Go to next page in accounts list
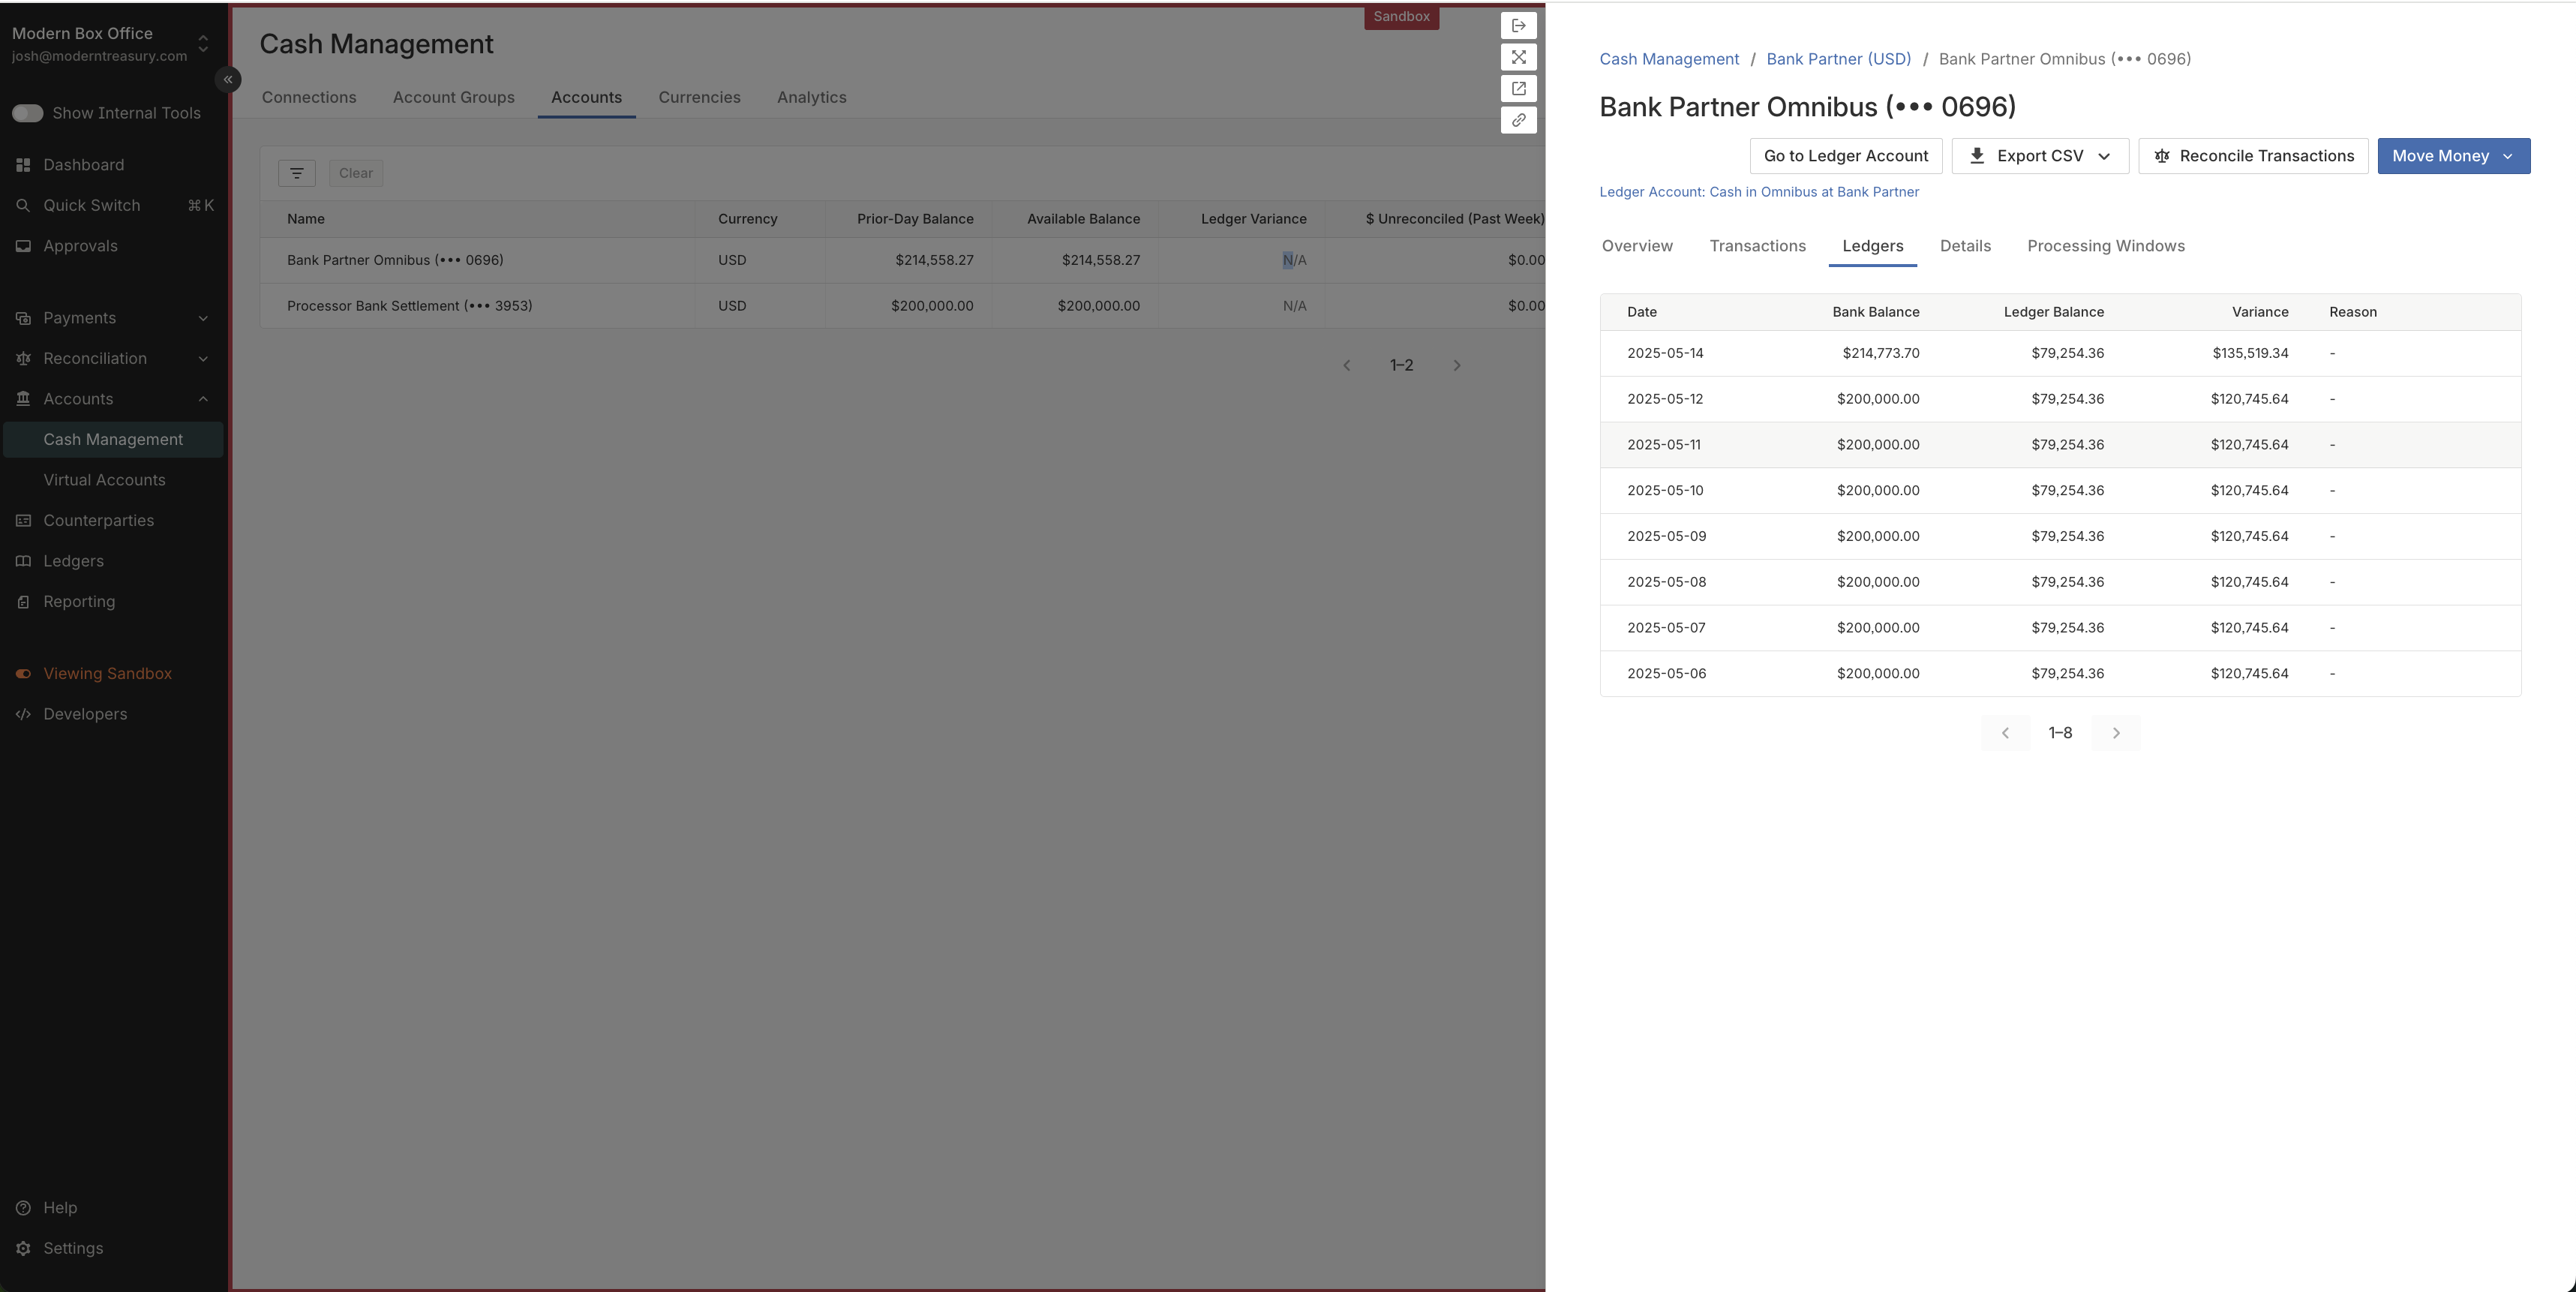2576x1292 pixels. pyautogui.click(x=1457, y=366)
